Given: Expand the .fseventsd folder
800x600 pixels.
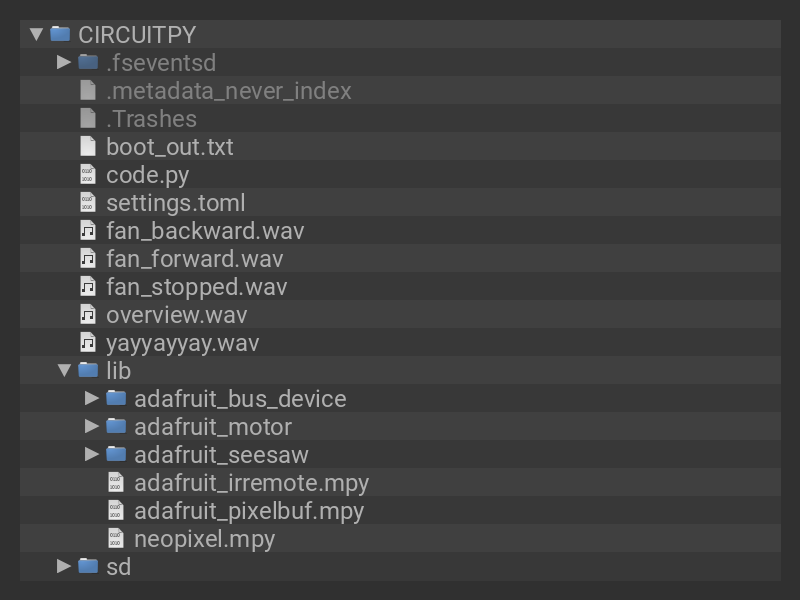Looking at the screenshot, I should click(x=64, y=62).
